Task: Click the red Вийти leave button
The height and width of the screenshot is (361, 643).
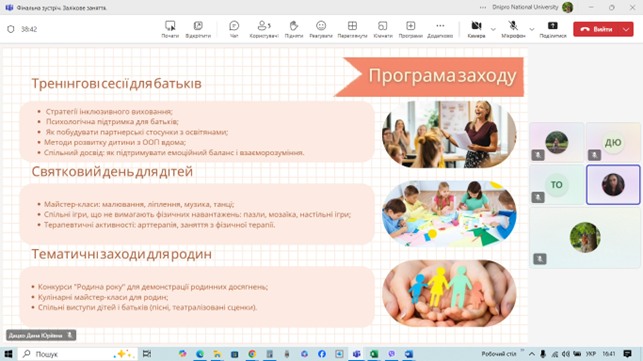Action: pyautogui.click(x=598, y=29)
